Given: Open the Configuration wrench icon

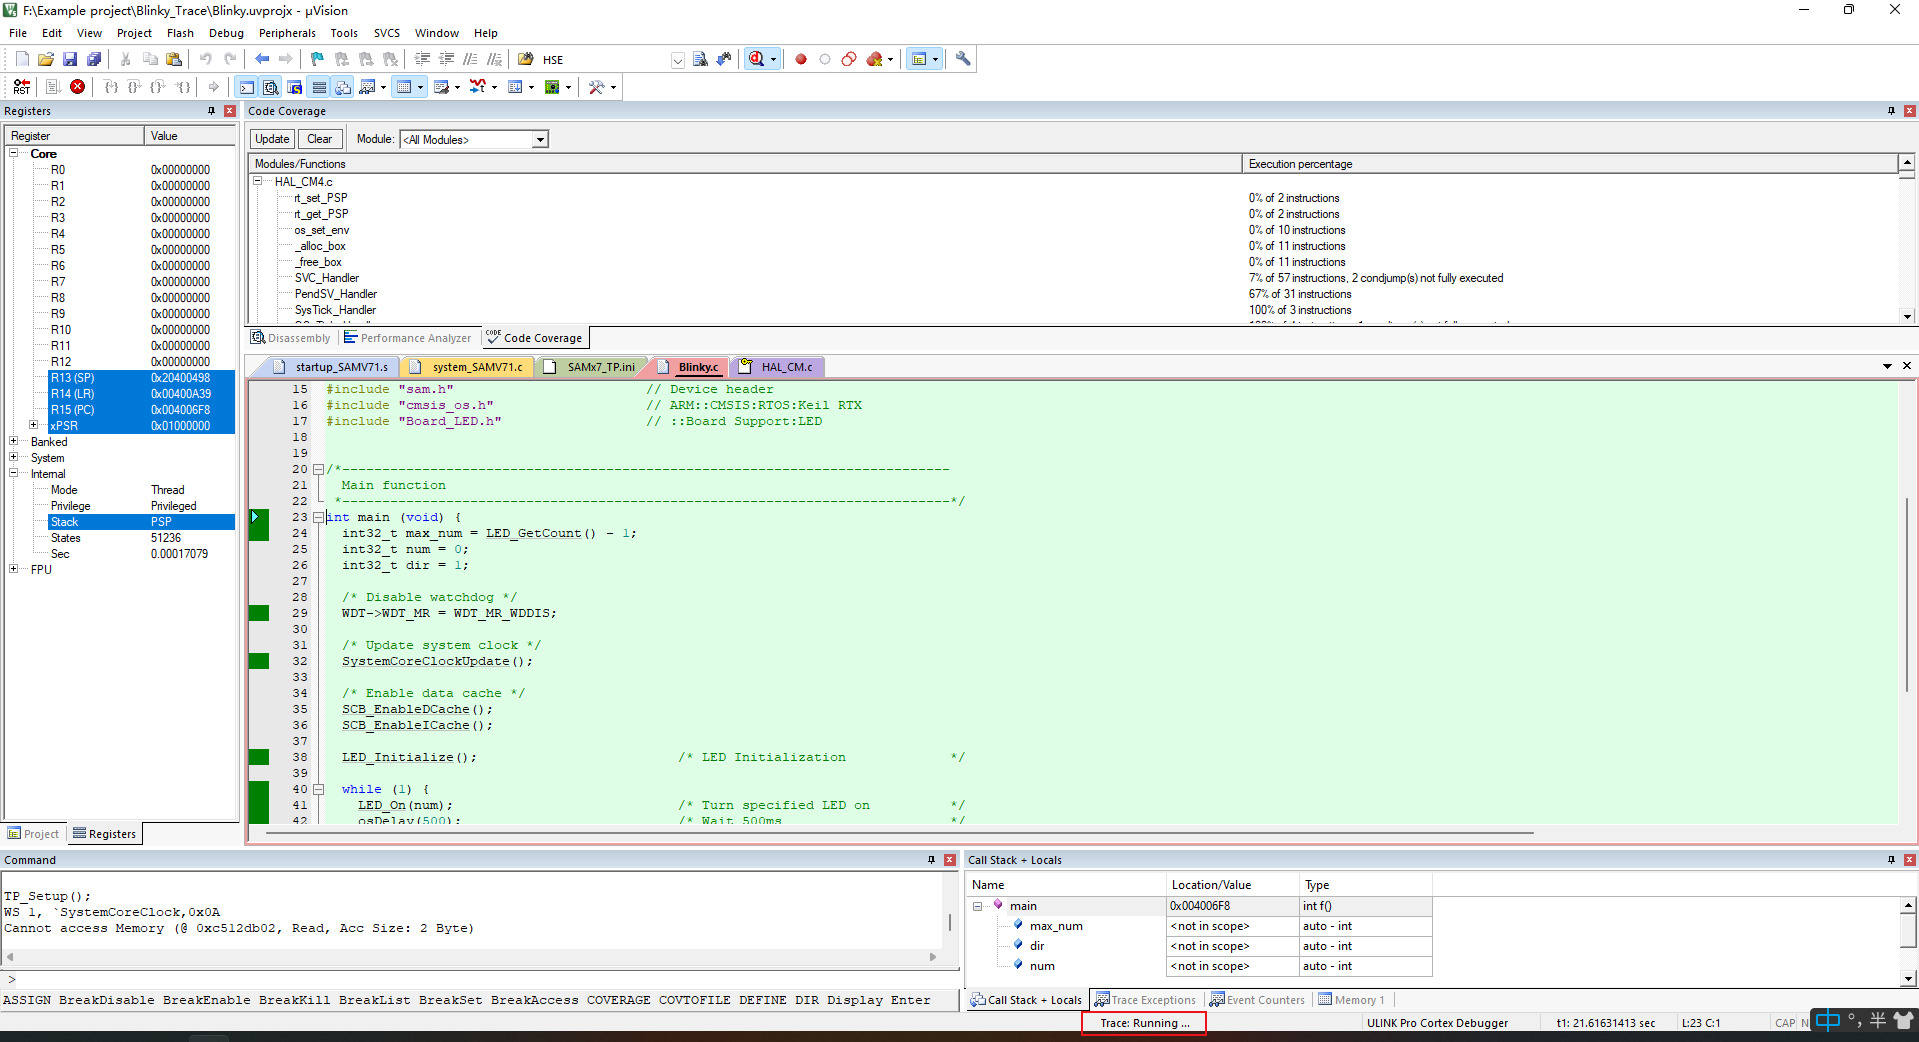Looking at the screenshot, I should (963, 59).
